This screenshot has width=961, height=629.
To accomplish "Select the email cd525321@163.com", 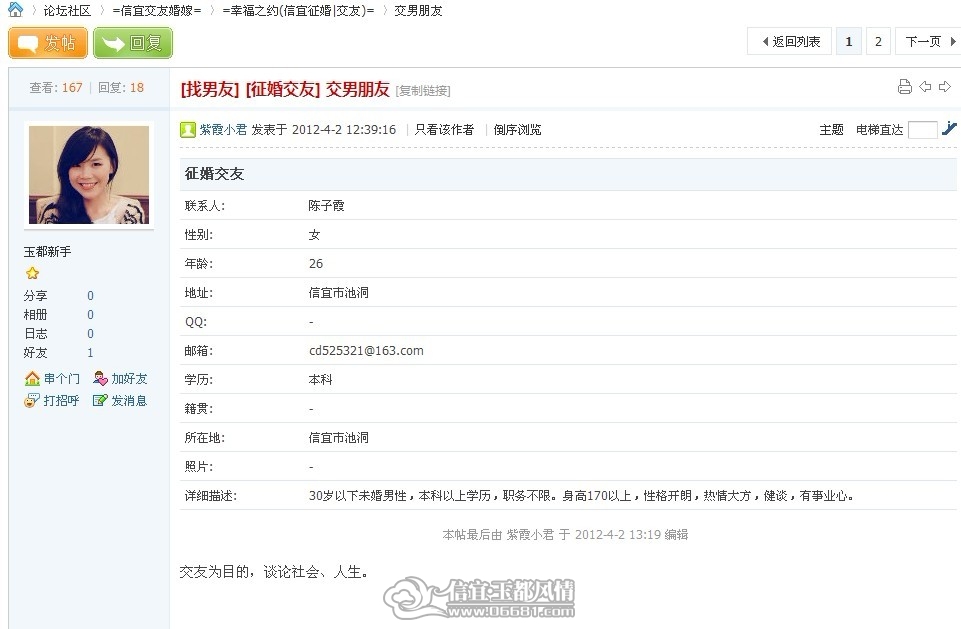I will click(x=366, y=351).
